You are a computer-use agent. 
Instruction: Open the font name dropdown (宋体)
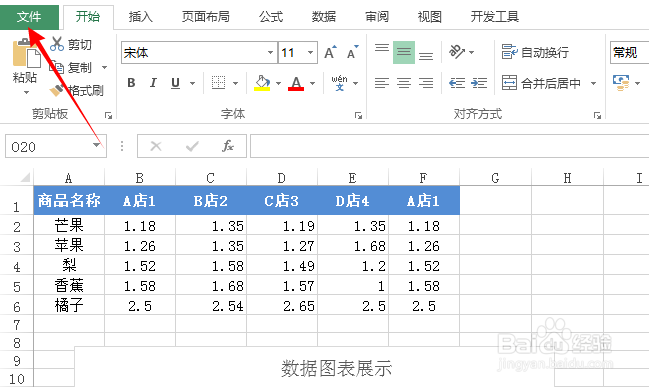tap(270, 53)
